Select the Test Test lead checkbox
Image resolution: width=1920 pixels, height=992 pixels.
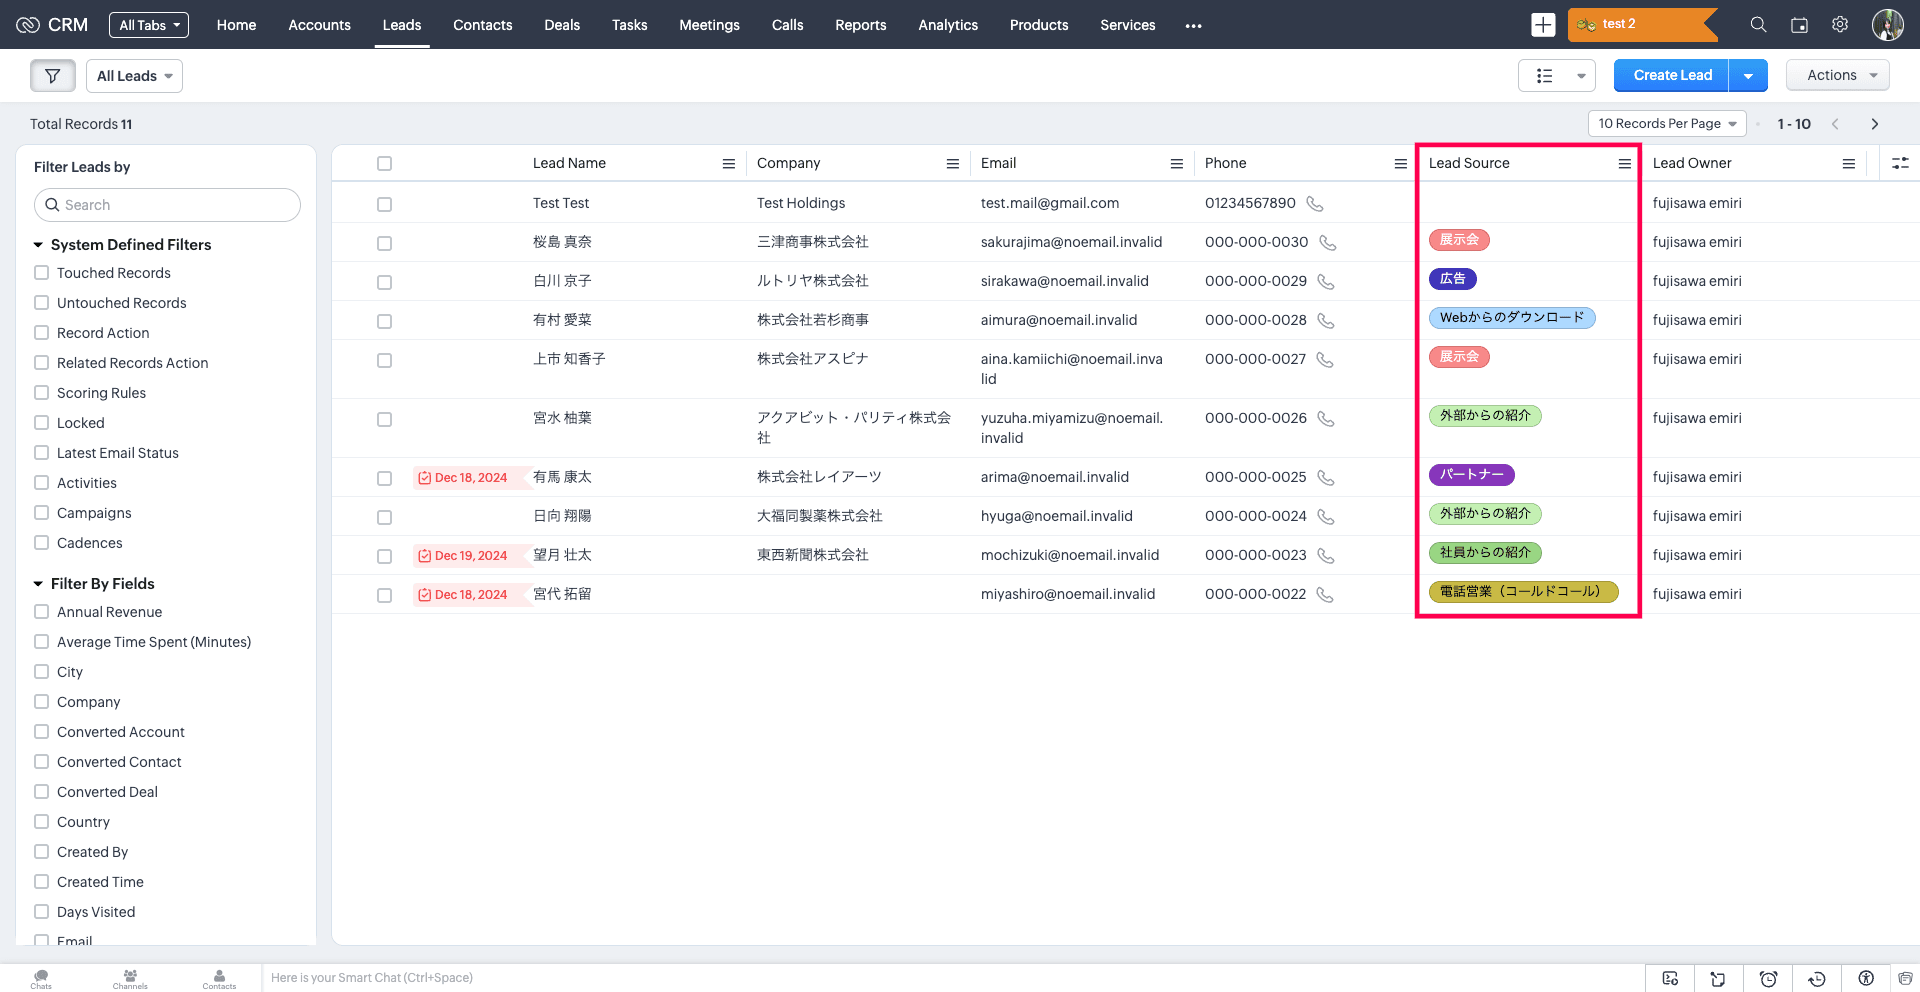[384, 204]
